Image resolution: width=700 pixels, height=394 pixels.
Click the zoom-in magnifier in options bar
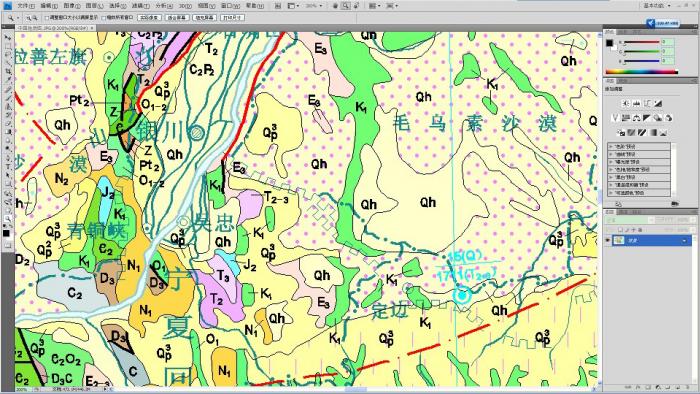coord(28,18)
